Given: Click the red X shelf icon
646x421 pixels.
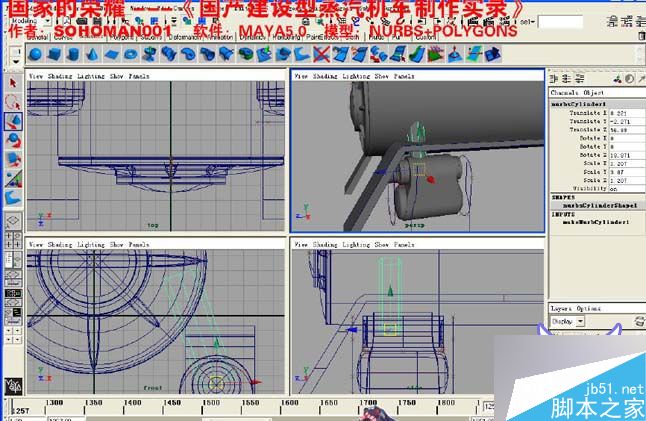Looking at the screenshot, I should (x=321, y=54).
